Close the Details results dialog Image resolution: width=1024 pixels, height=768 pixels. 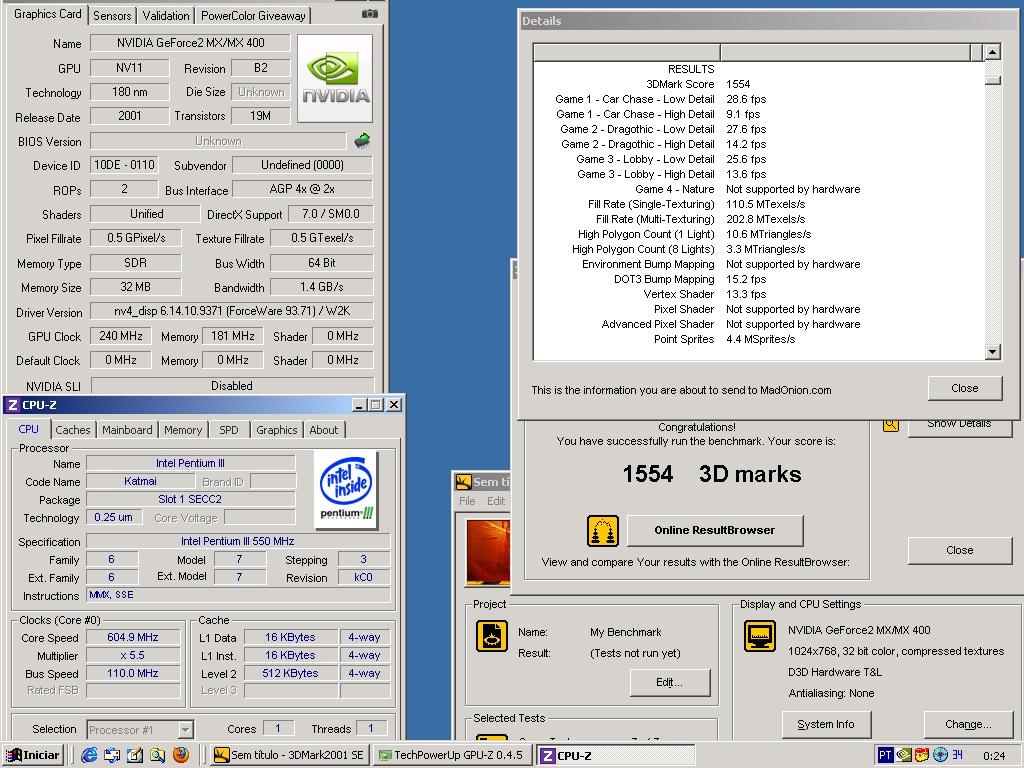[965, 388]
